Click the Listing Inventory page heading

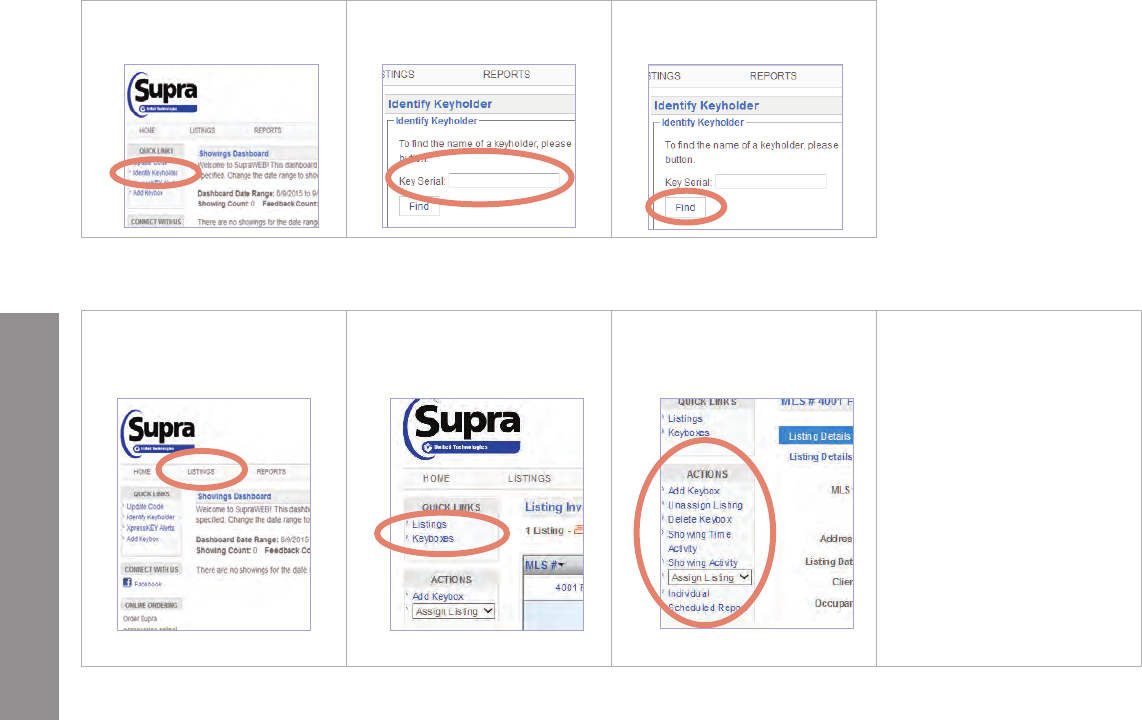click(x=554, y=507)
